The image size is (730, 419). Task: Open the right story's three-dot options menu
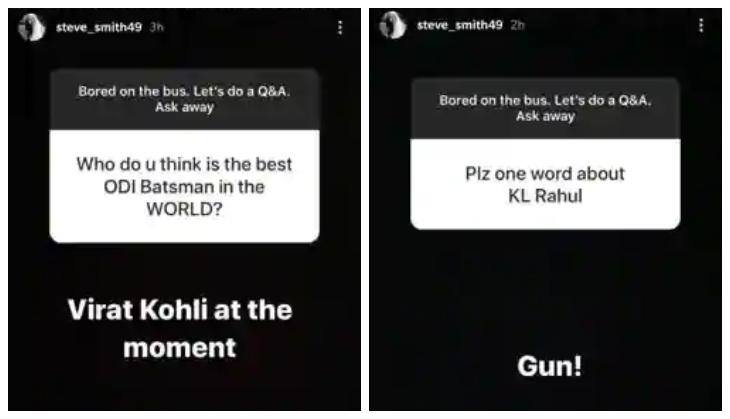(701, 25)
